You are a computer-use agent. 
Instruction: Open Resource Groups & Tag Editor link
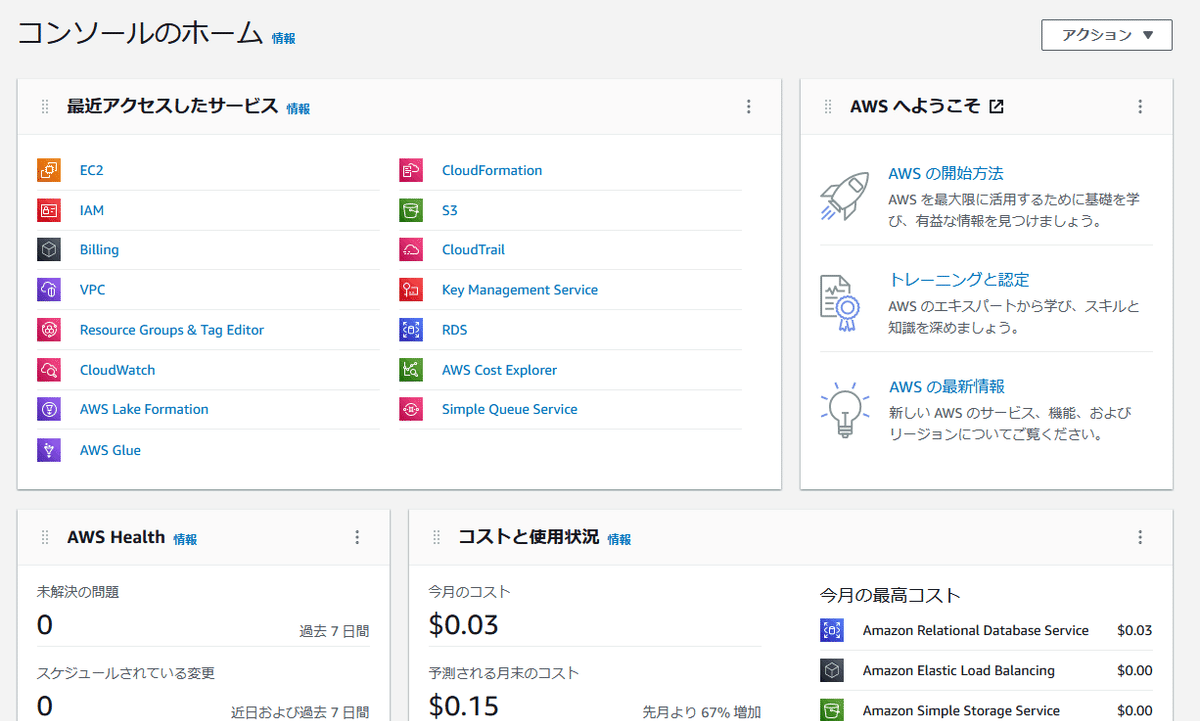pyautogui.click(x=172, y=330)
